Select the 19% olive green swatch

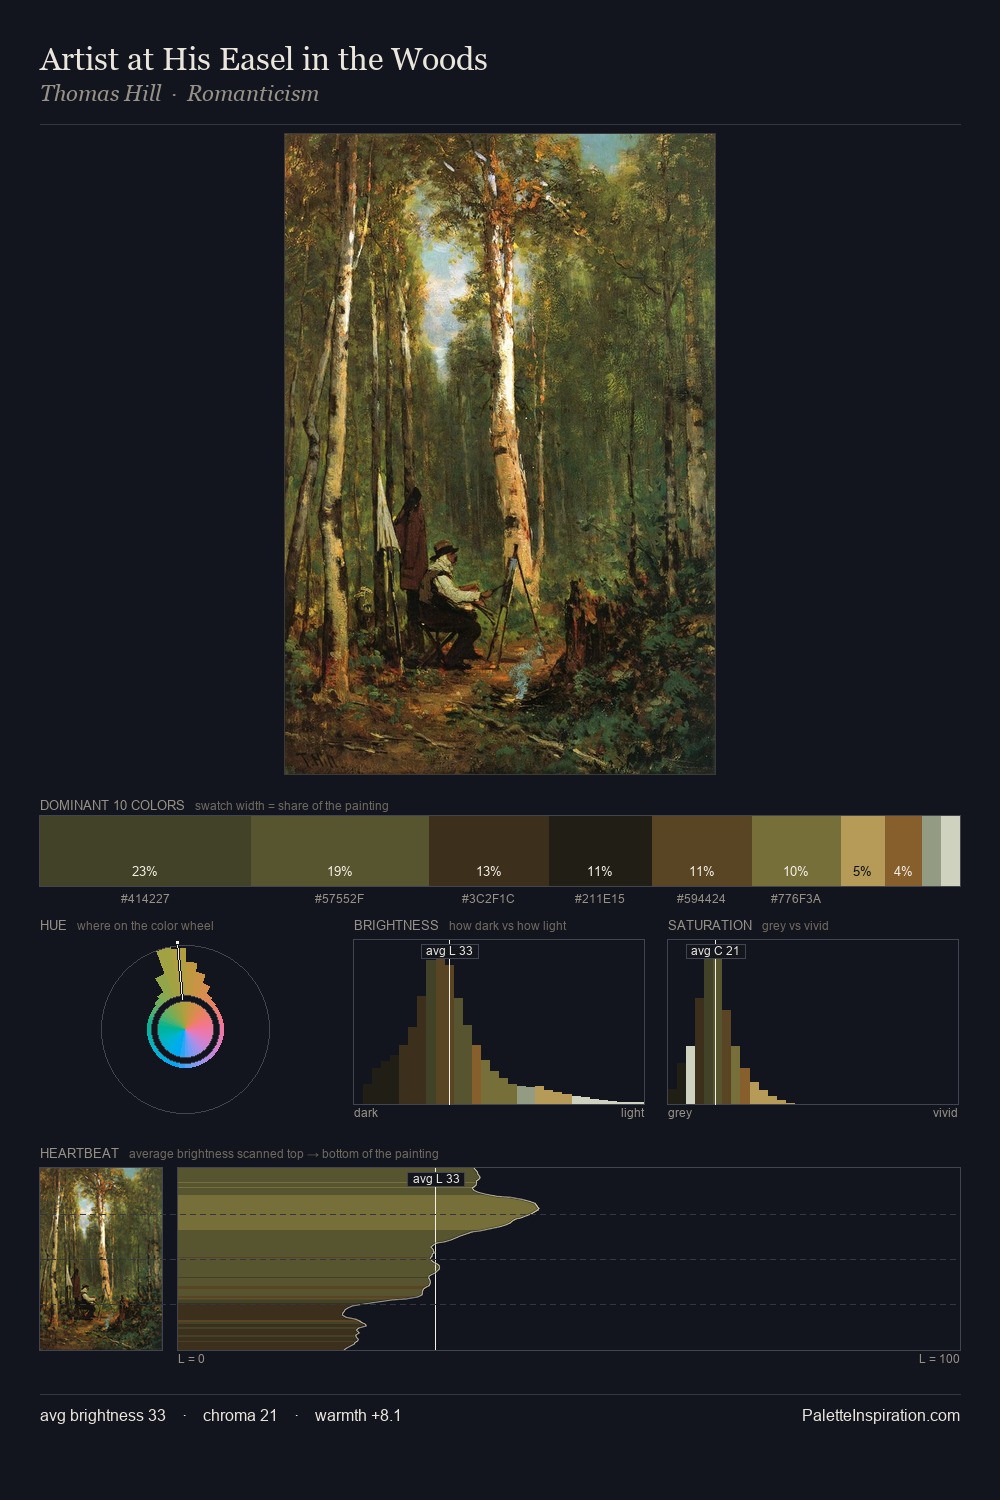pos(340,851)
